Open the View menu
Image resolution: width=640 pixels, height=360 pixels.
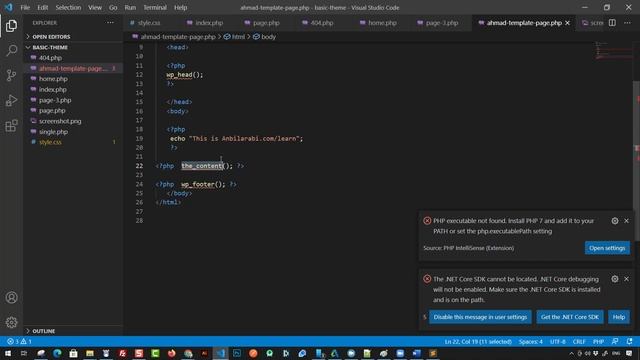[95, 7]
